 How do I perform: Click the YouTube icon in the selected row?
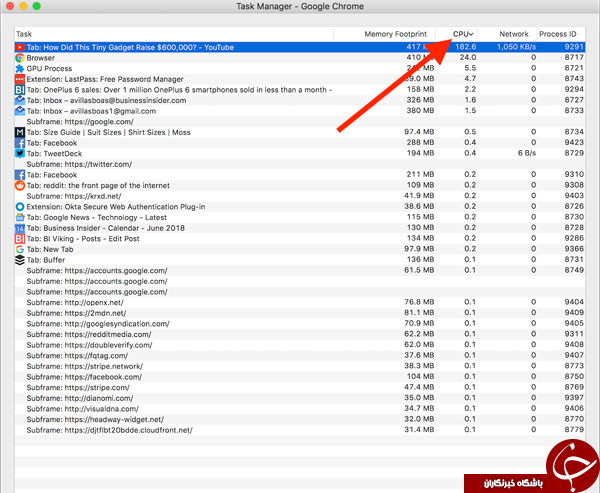tap(20, 47)
